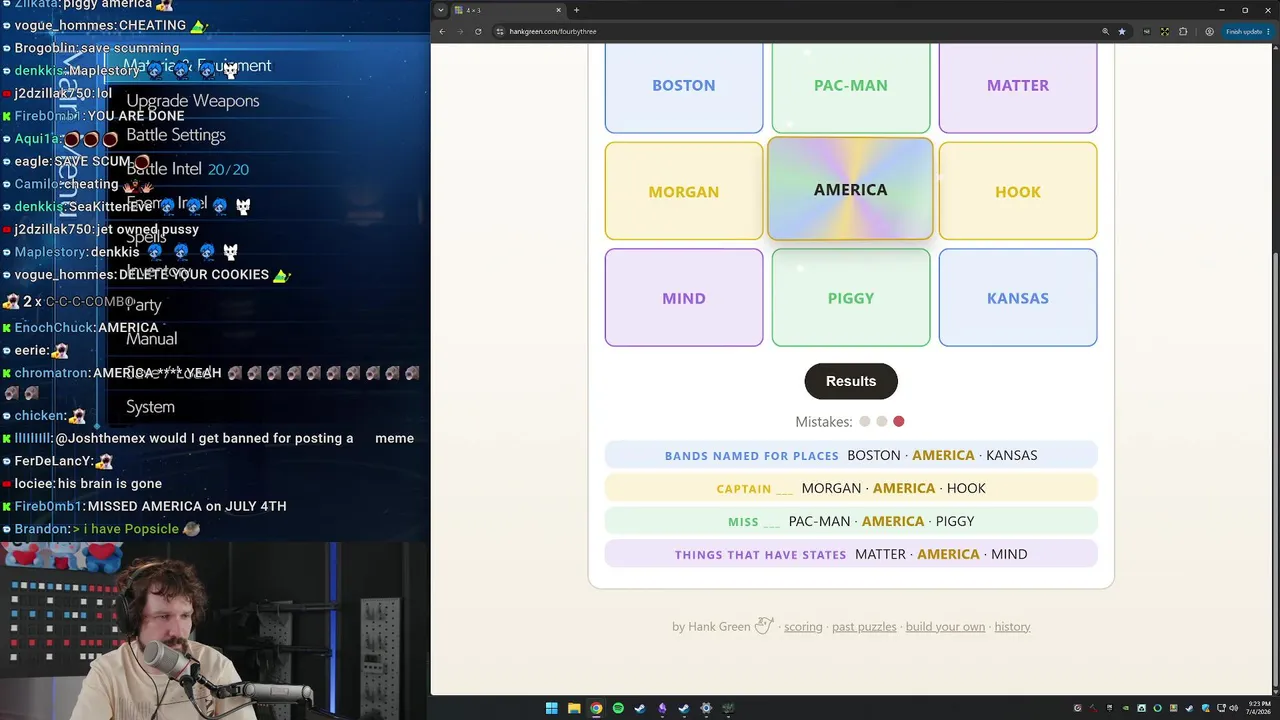Click the BANDS NAMED FOR PLACES result row

pyautogui.click(x=851, y=455)
